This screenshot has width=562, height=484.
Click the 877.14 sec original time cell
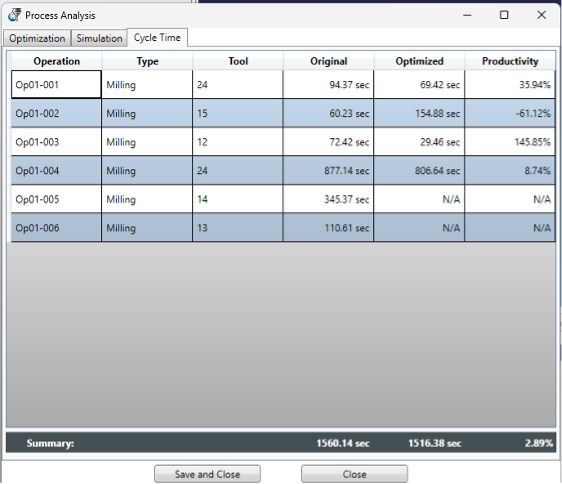pyautogui.click(x=328, y=171)
